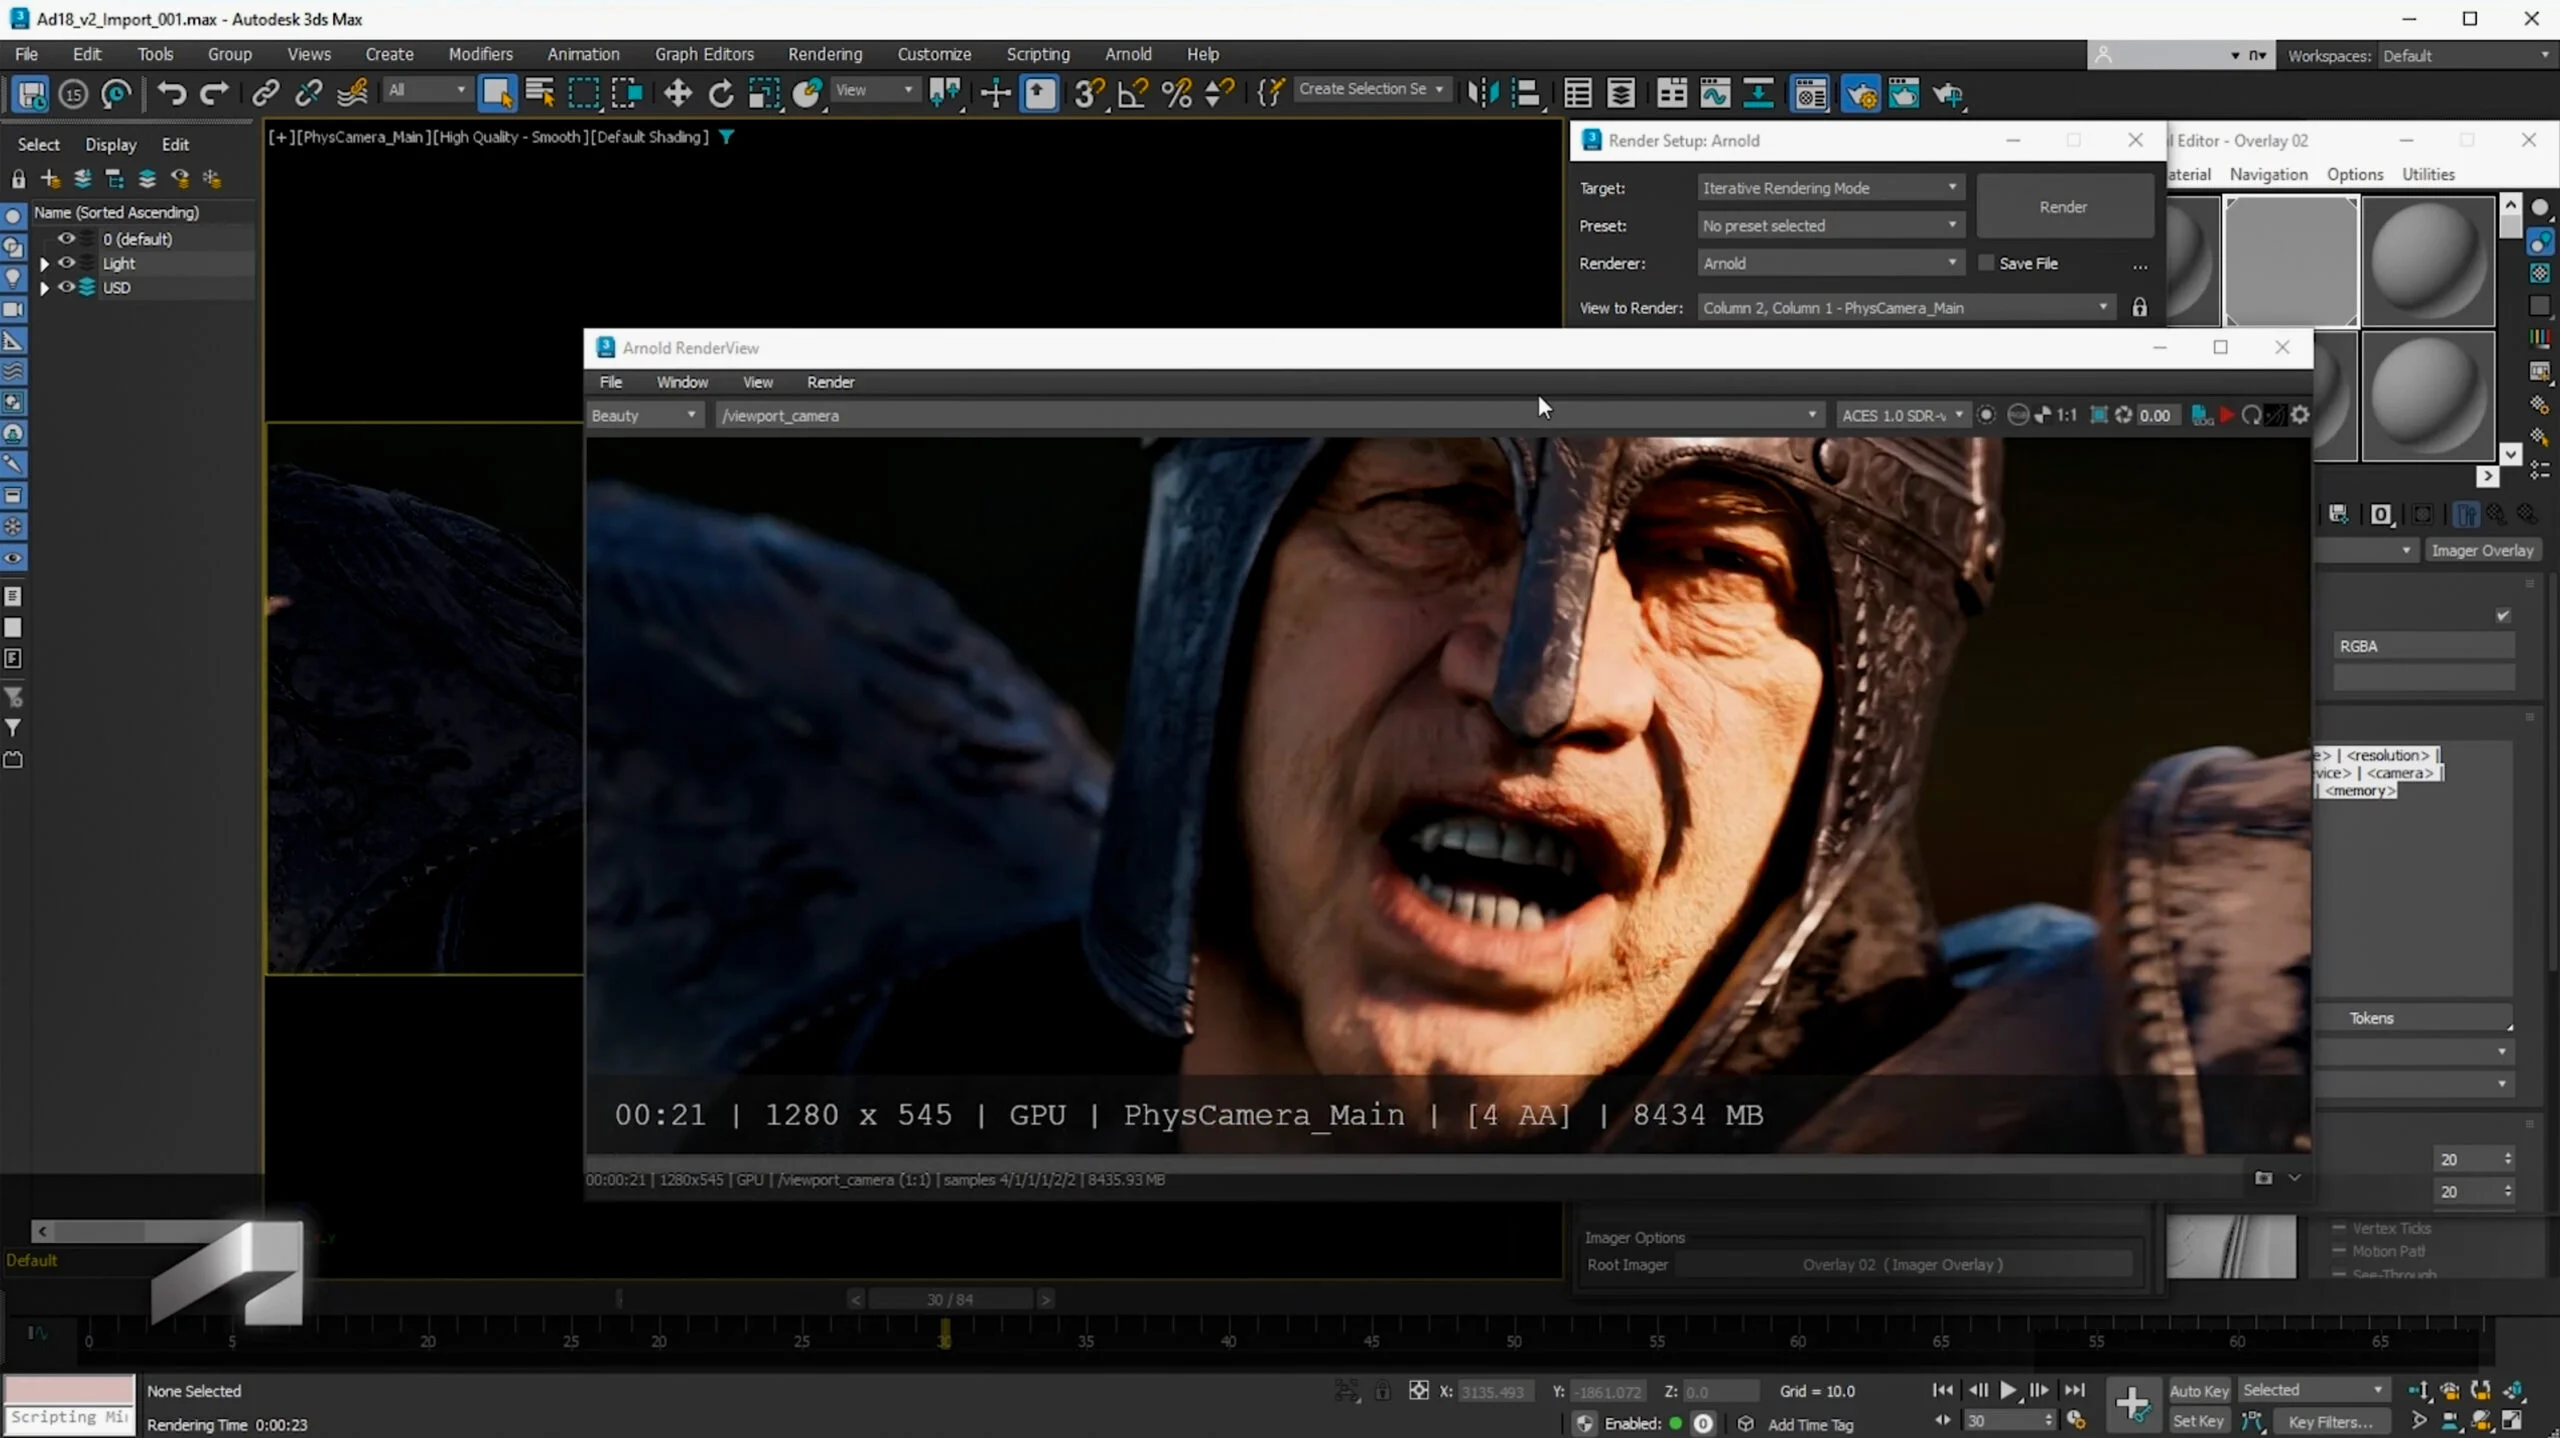Click the Link objects icon

click(x=264, y=94)
